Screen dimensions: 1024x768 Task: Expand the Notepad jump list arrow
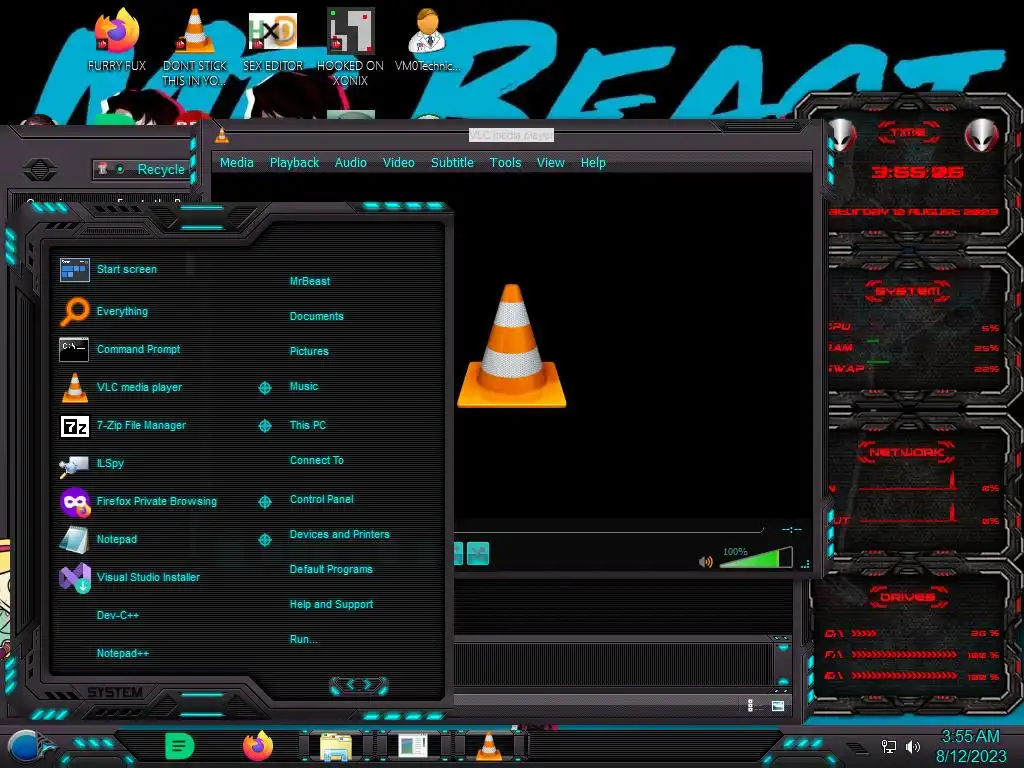pos(265,540)
